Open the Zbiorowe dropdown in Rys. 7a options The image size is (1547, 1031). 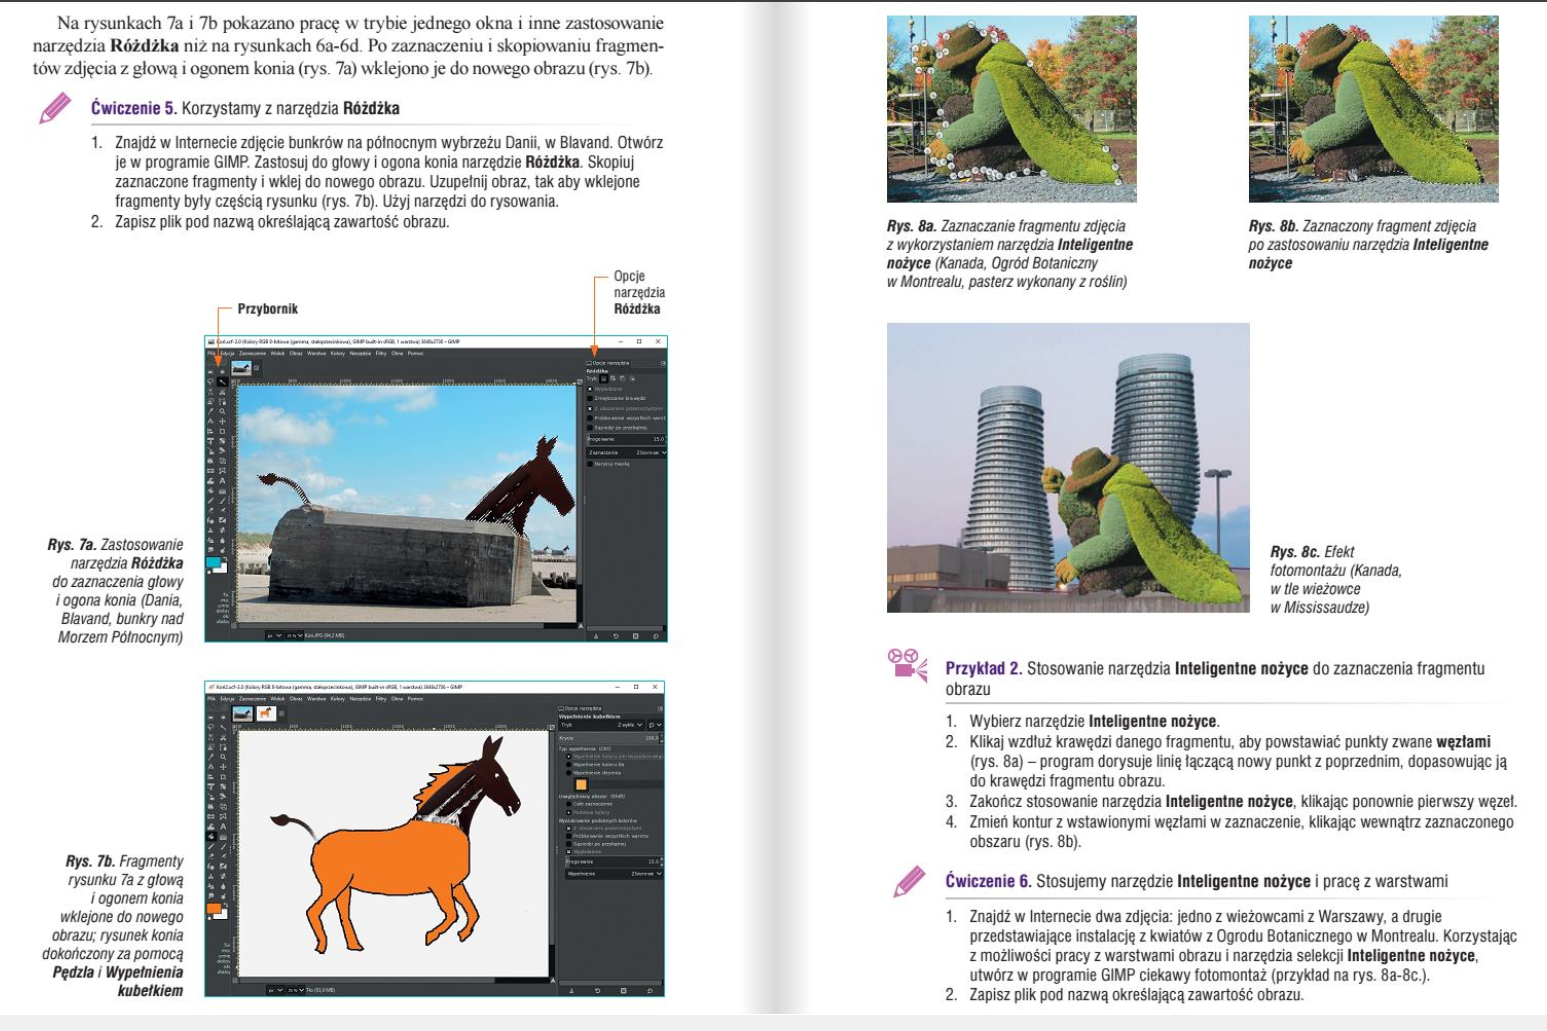point(626,452)
